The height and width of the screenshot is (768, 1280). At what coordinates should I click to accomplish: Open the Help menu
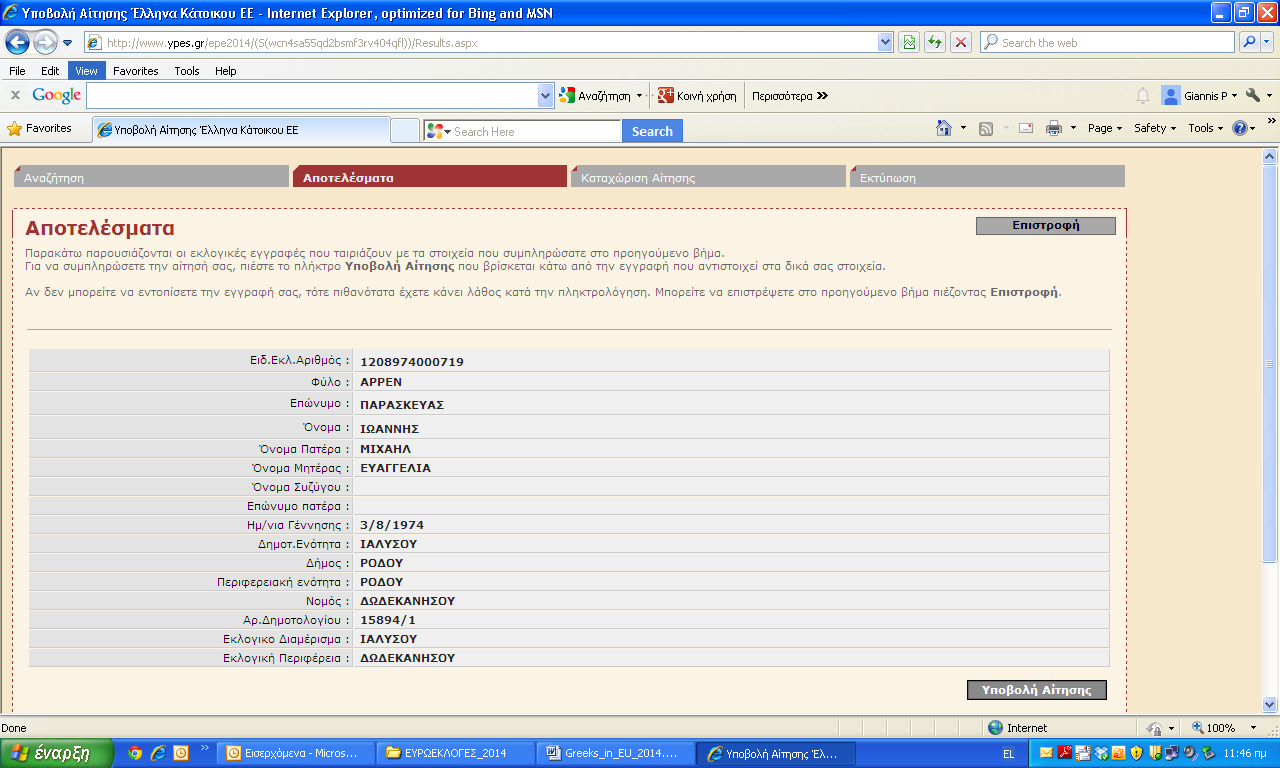pyautogui.click(x=226, y=71)
